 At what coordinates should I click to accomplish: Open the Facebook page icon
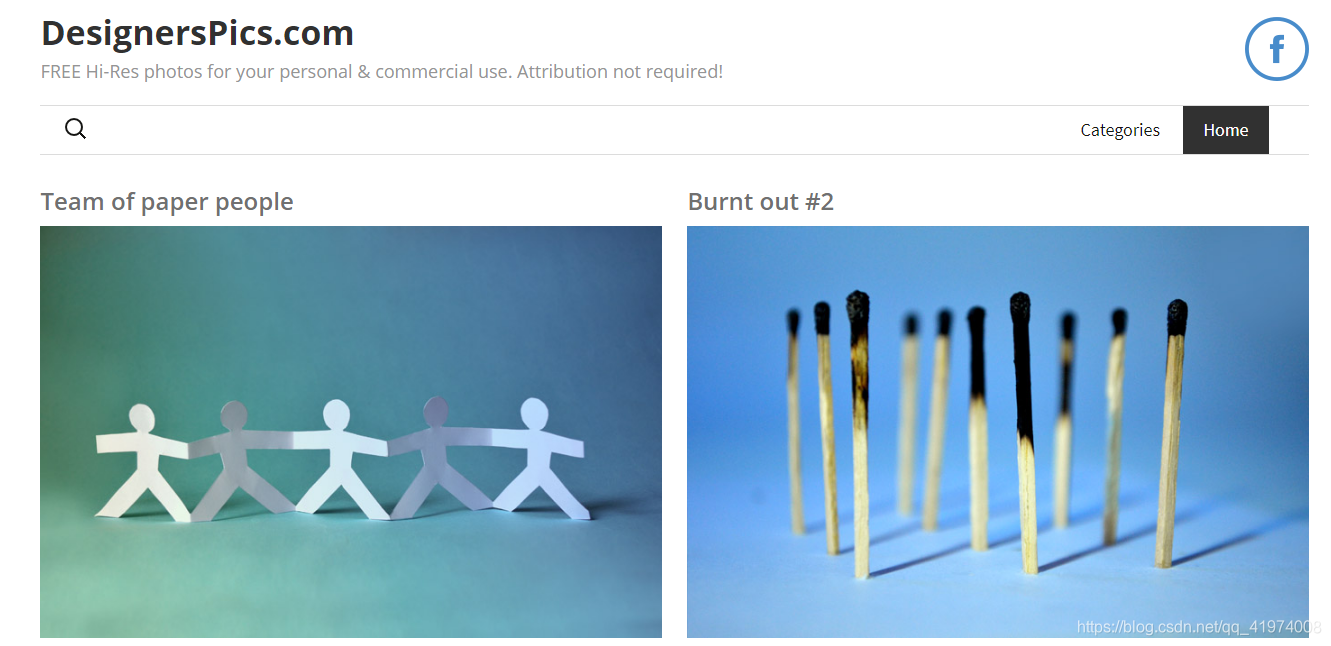coord(1276,49)
